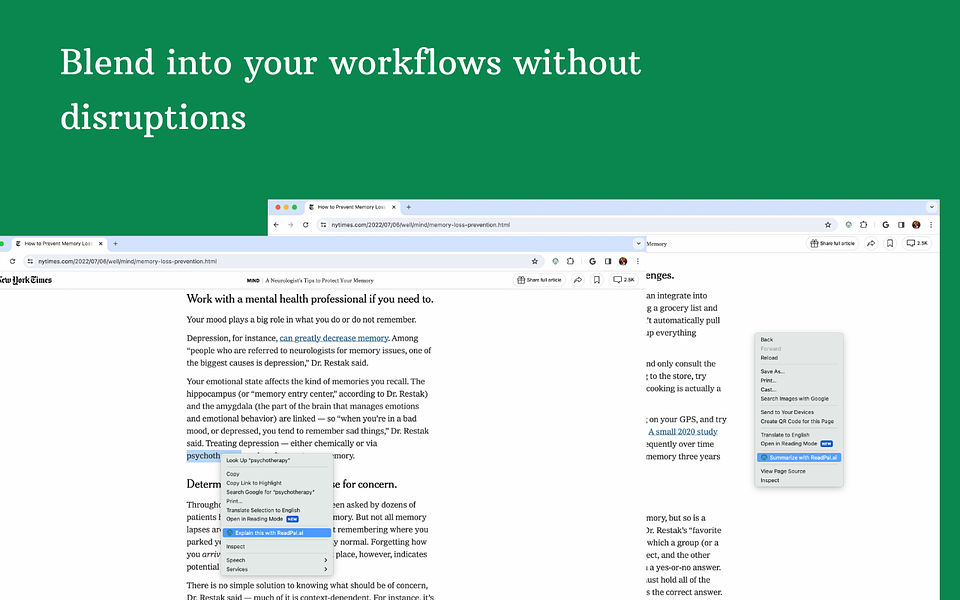Choose Inspect in left context menu
Screen dimensions: 960x600
[276, 547]
